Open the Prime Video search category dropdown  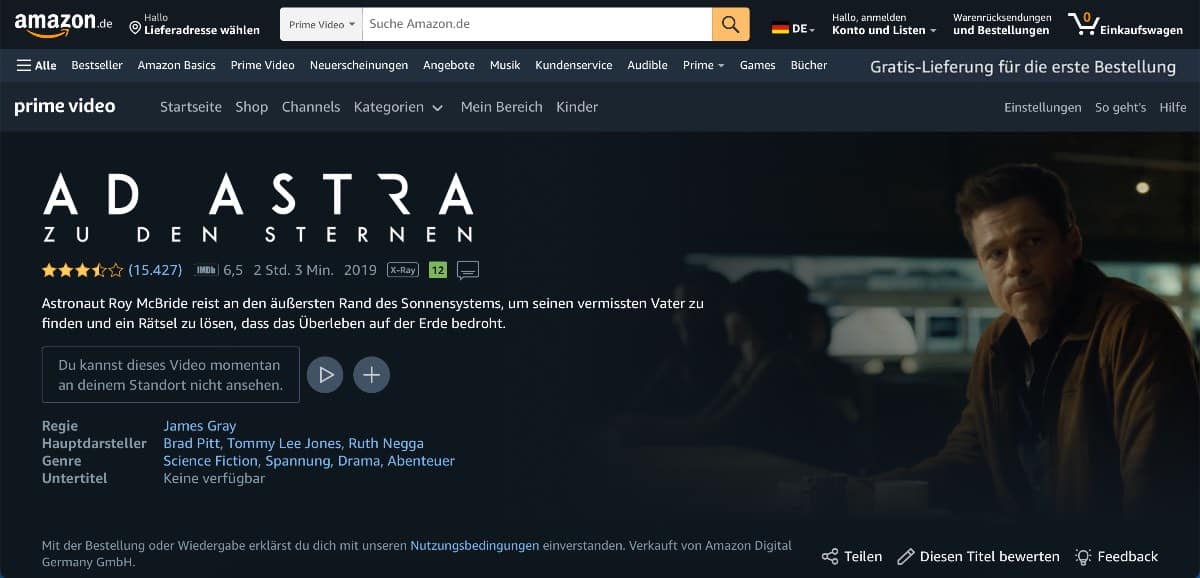(x=320, y=24)
